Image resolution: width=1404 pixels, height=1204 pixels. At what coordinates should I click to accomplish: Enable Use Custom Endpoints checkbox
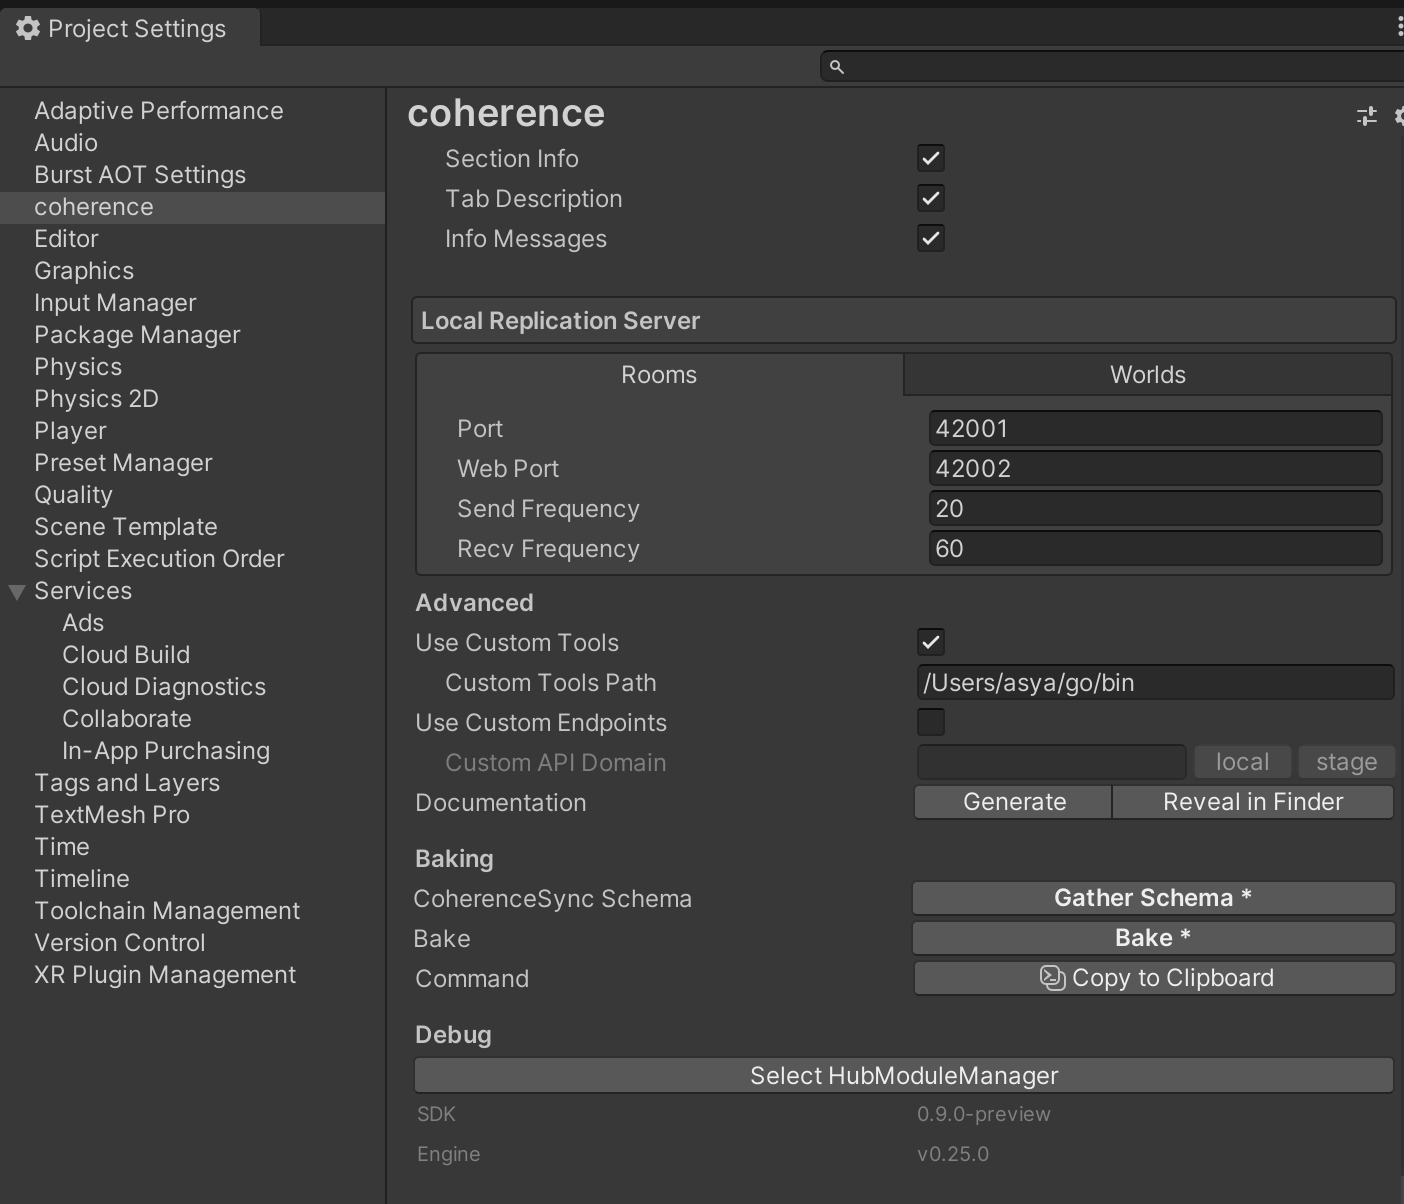click(930, 722)
